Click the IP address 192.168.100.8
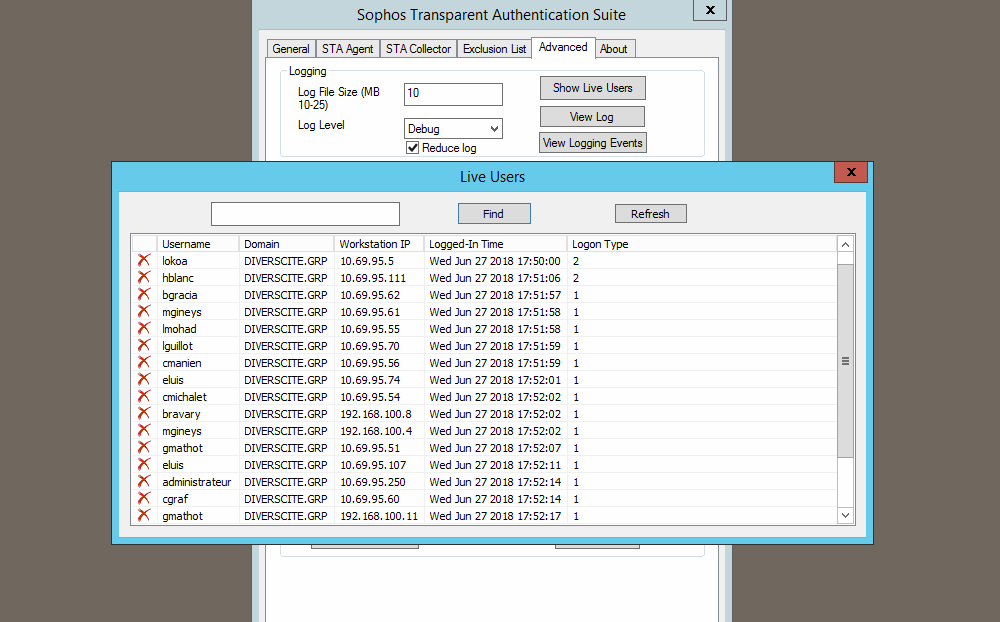The height and width of the screenshot is (622, 1000). click(376, 414)
